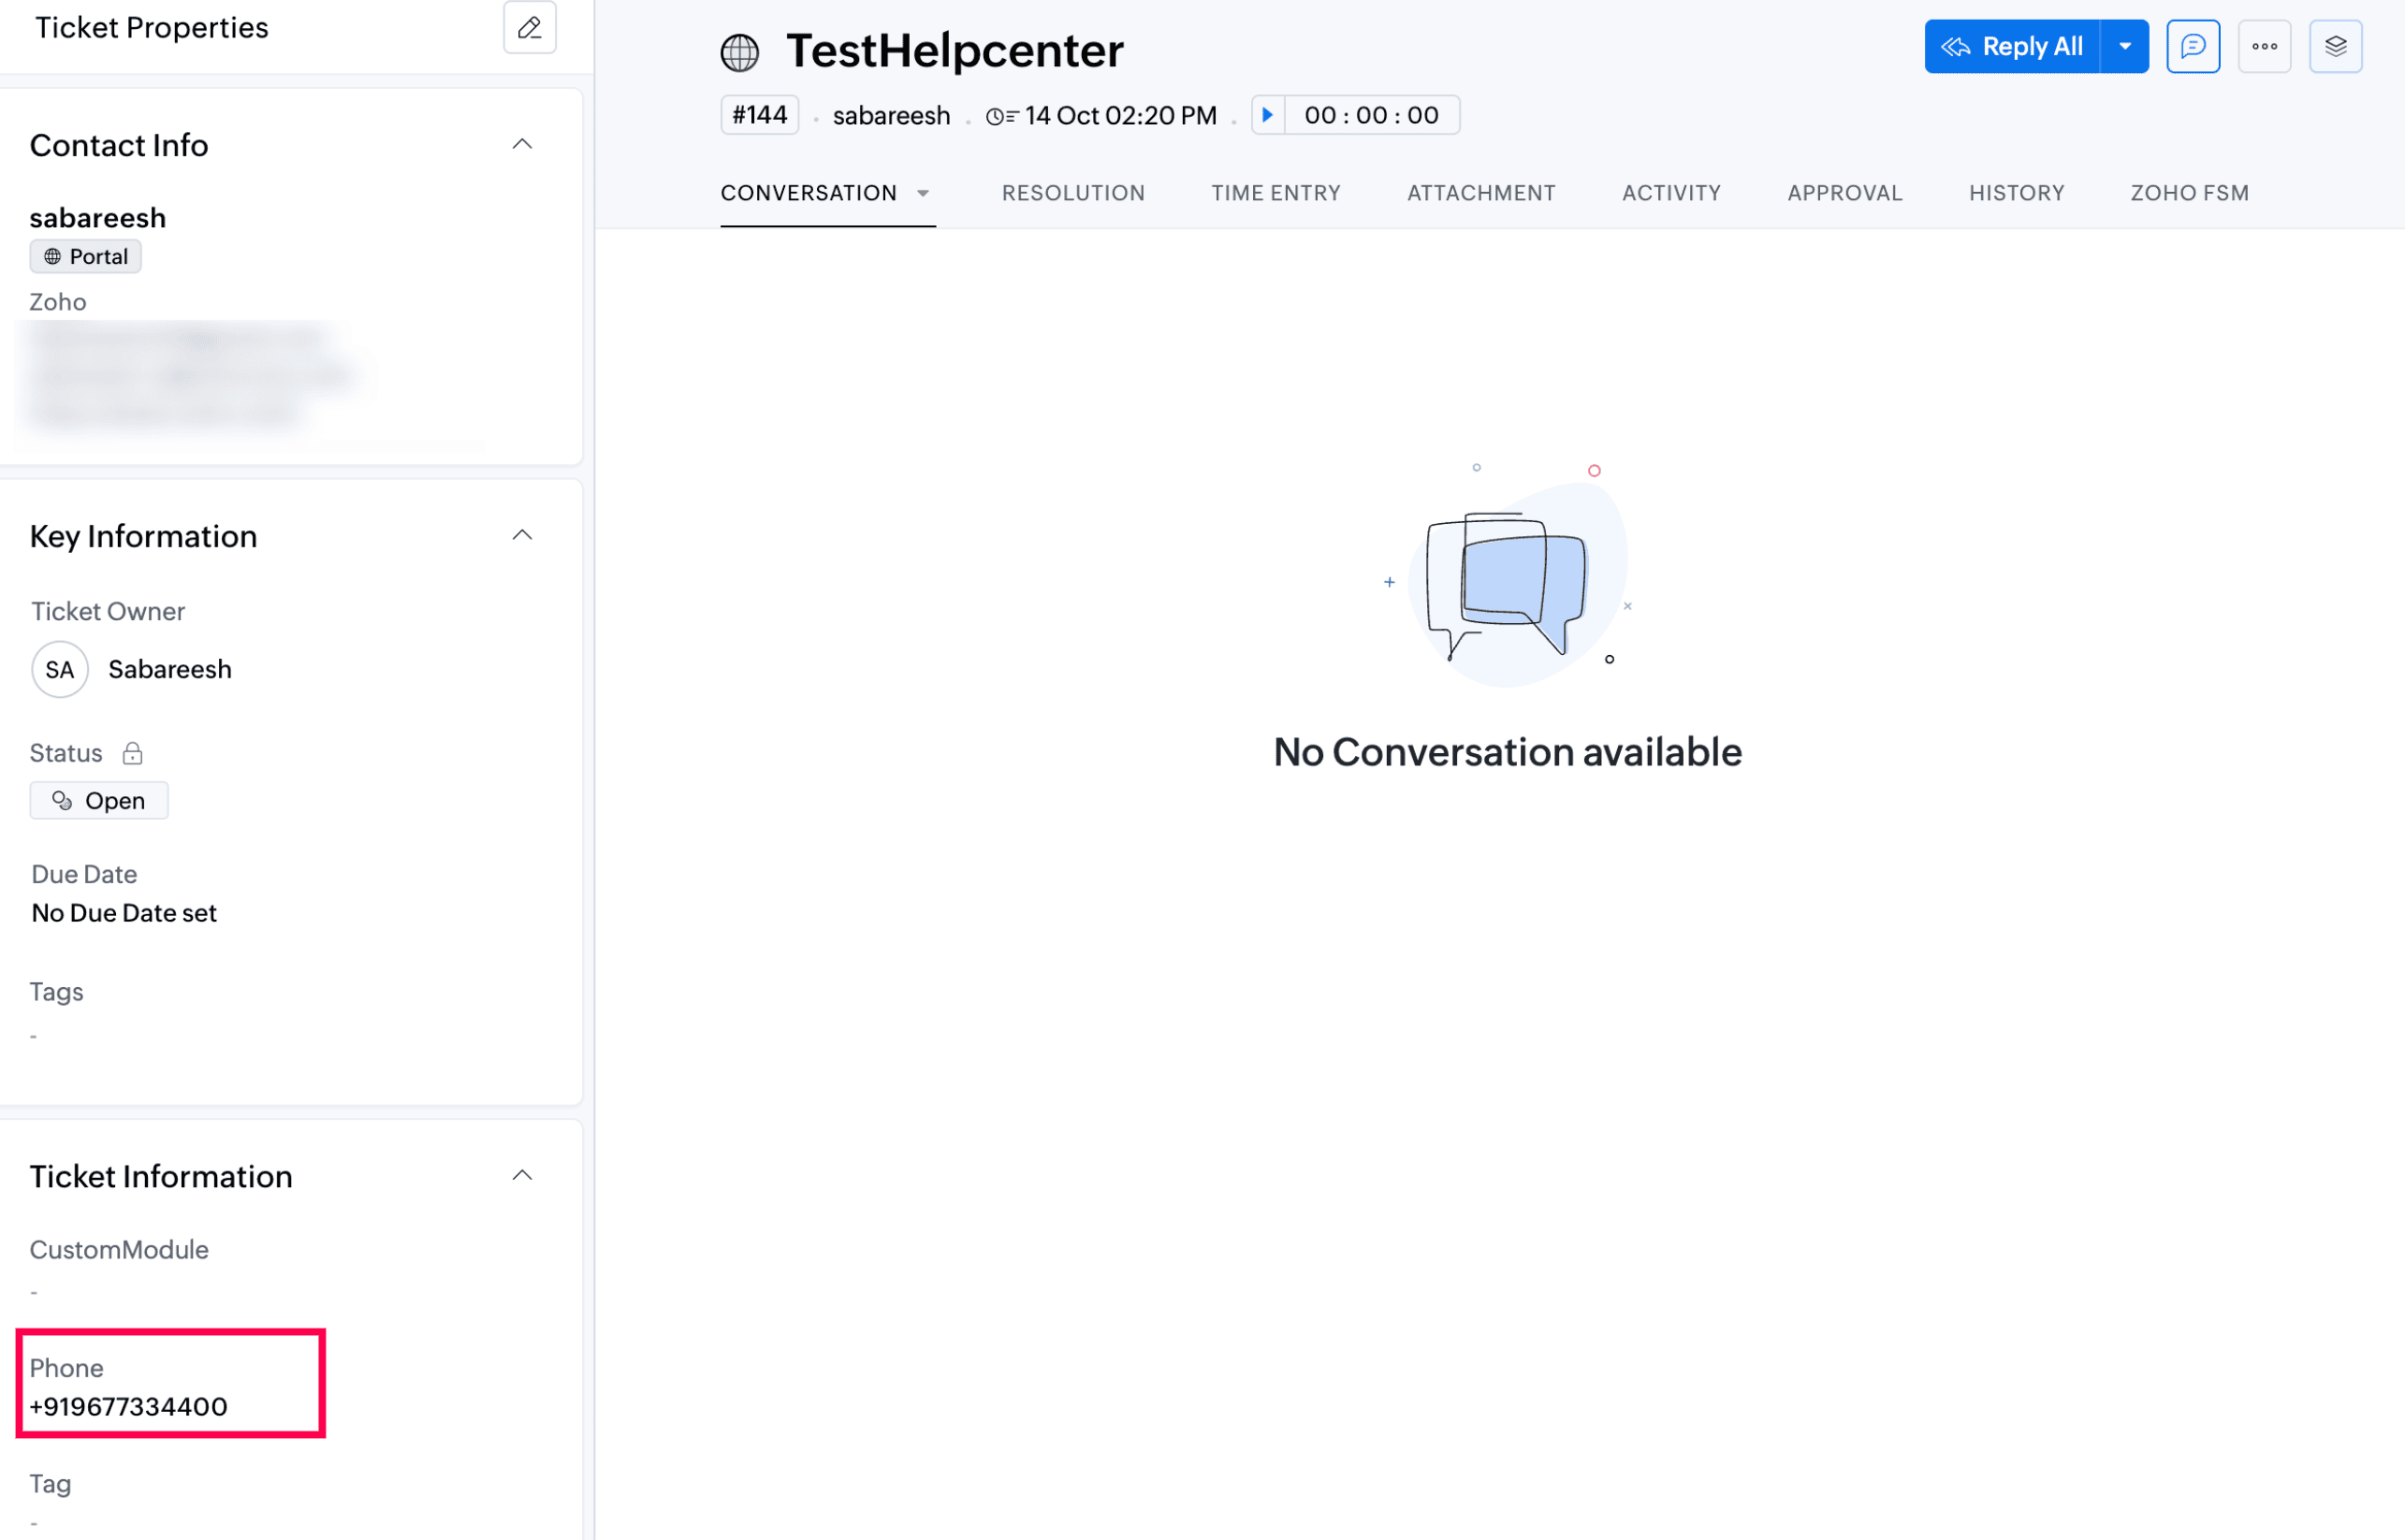
Task: Open the History tab
Action: click(2016, 193)
